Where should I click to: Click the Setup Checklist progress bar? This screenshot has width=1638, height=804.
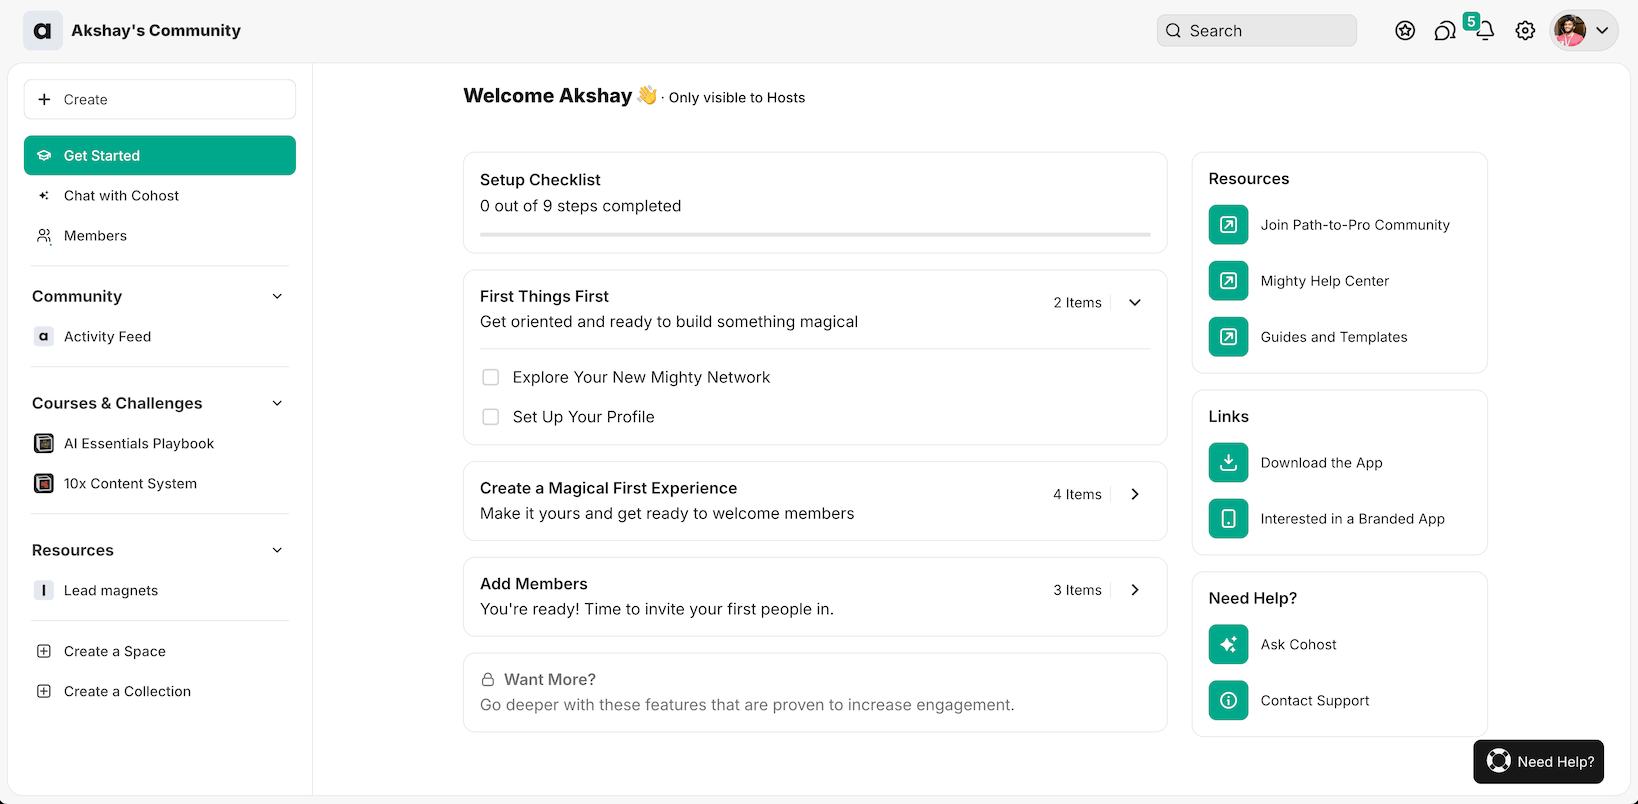815,234
